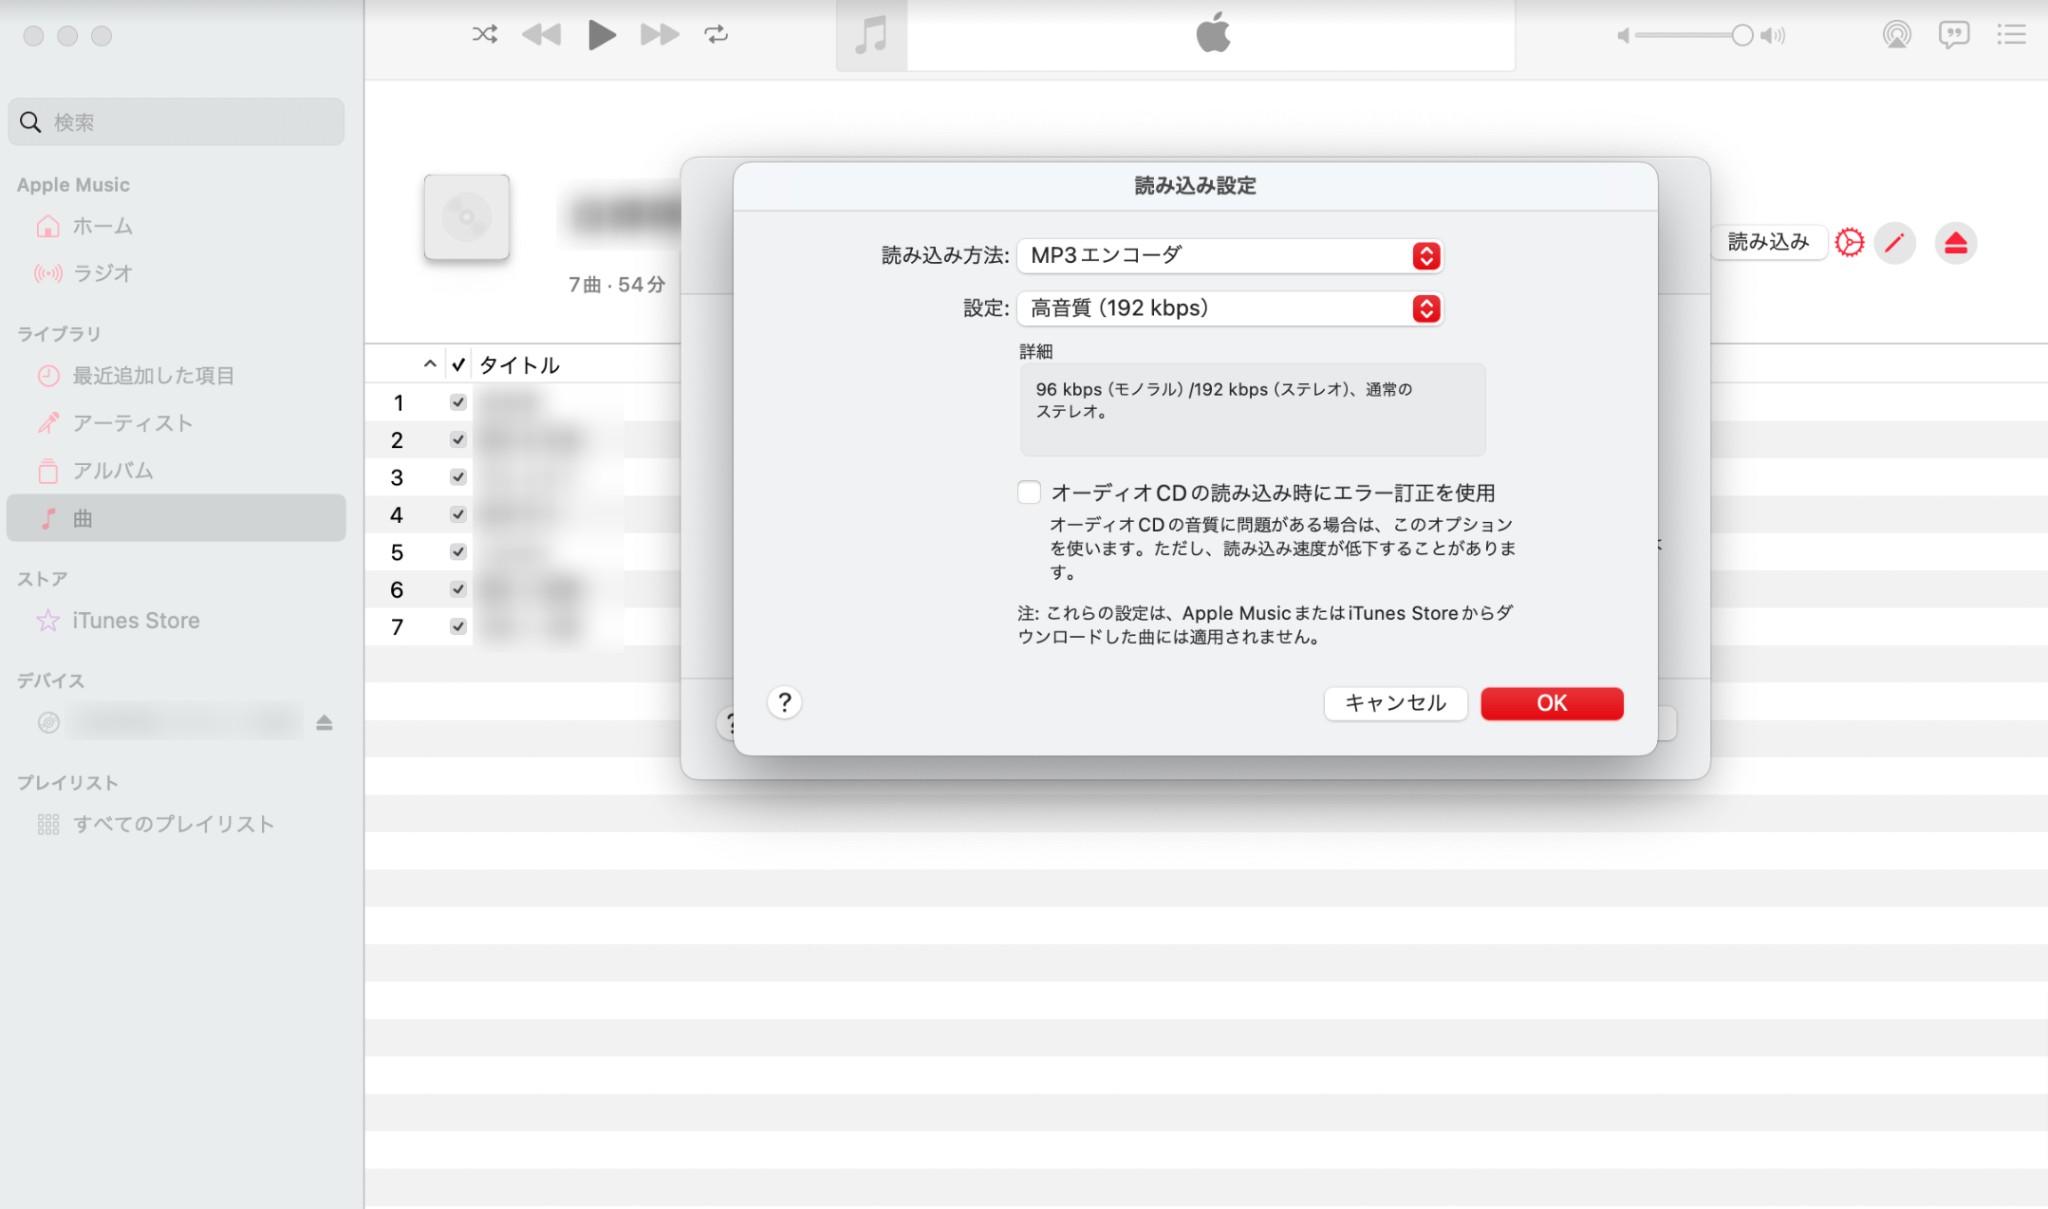Image resolution: width=2048 pixels, height=1209 pixels.
Task: Uncheck track 3 checkbox
Action: tap(458, 477)
